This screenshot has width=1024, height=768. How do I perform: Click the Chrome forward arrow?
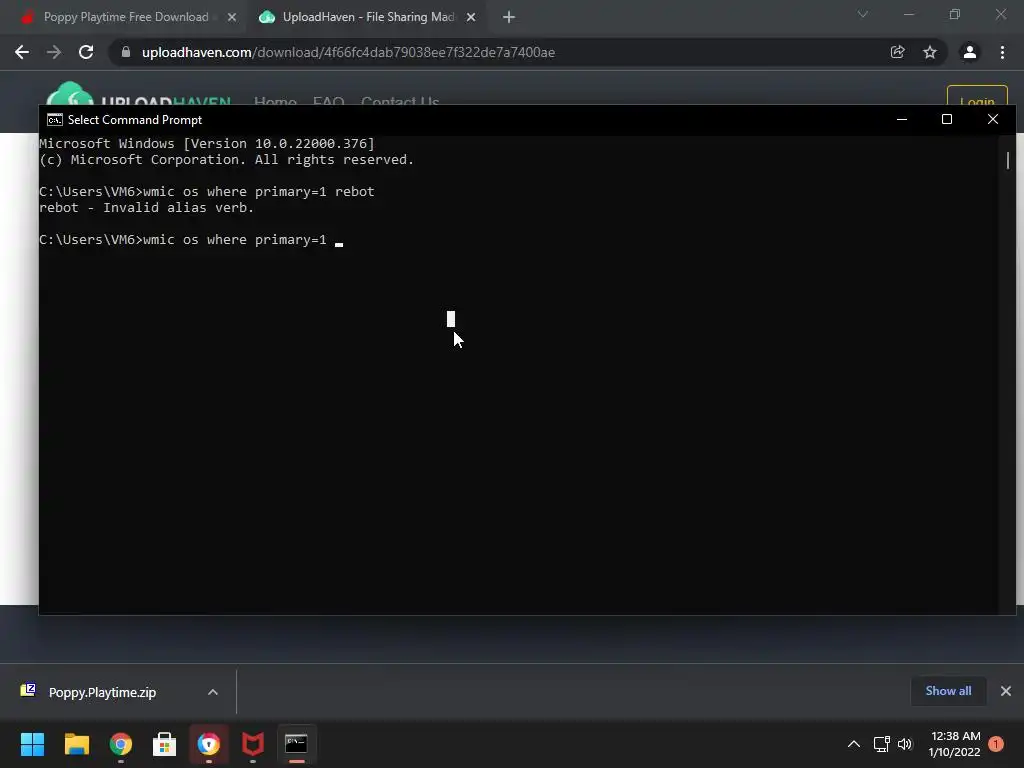click(54, 52)
